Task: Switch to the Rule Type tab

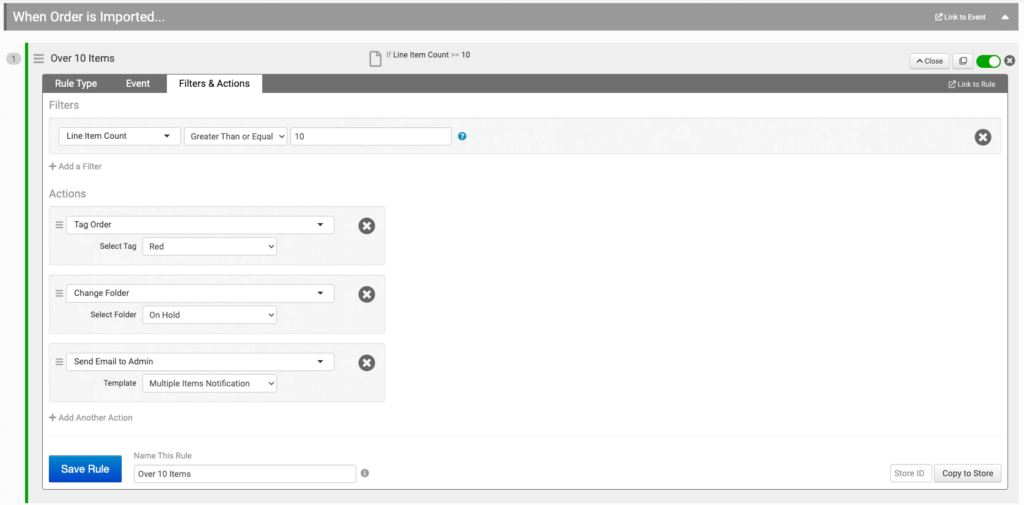Action: tap(76, 84)
